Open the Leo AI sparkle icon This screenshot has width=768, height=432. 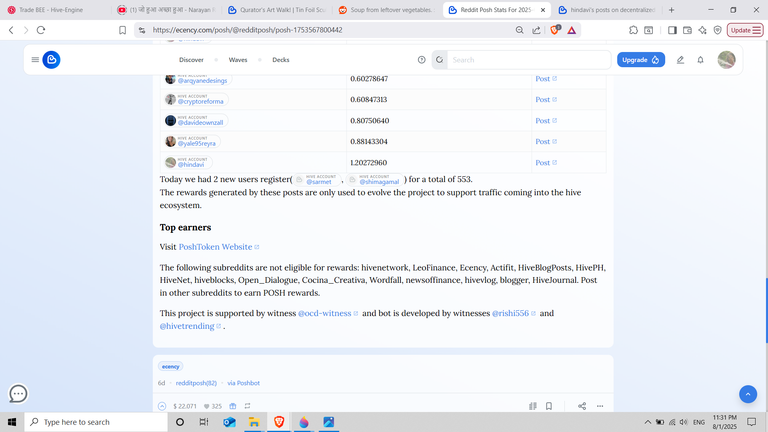[702, 30]
